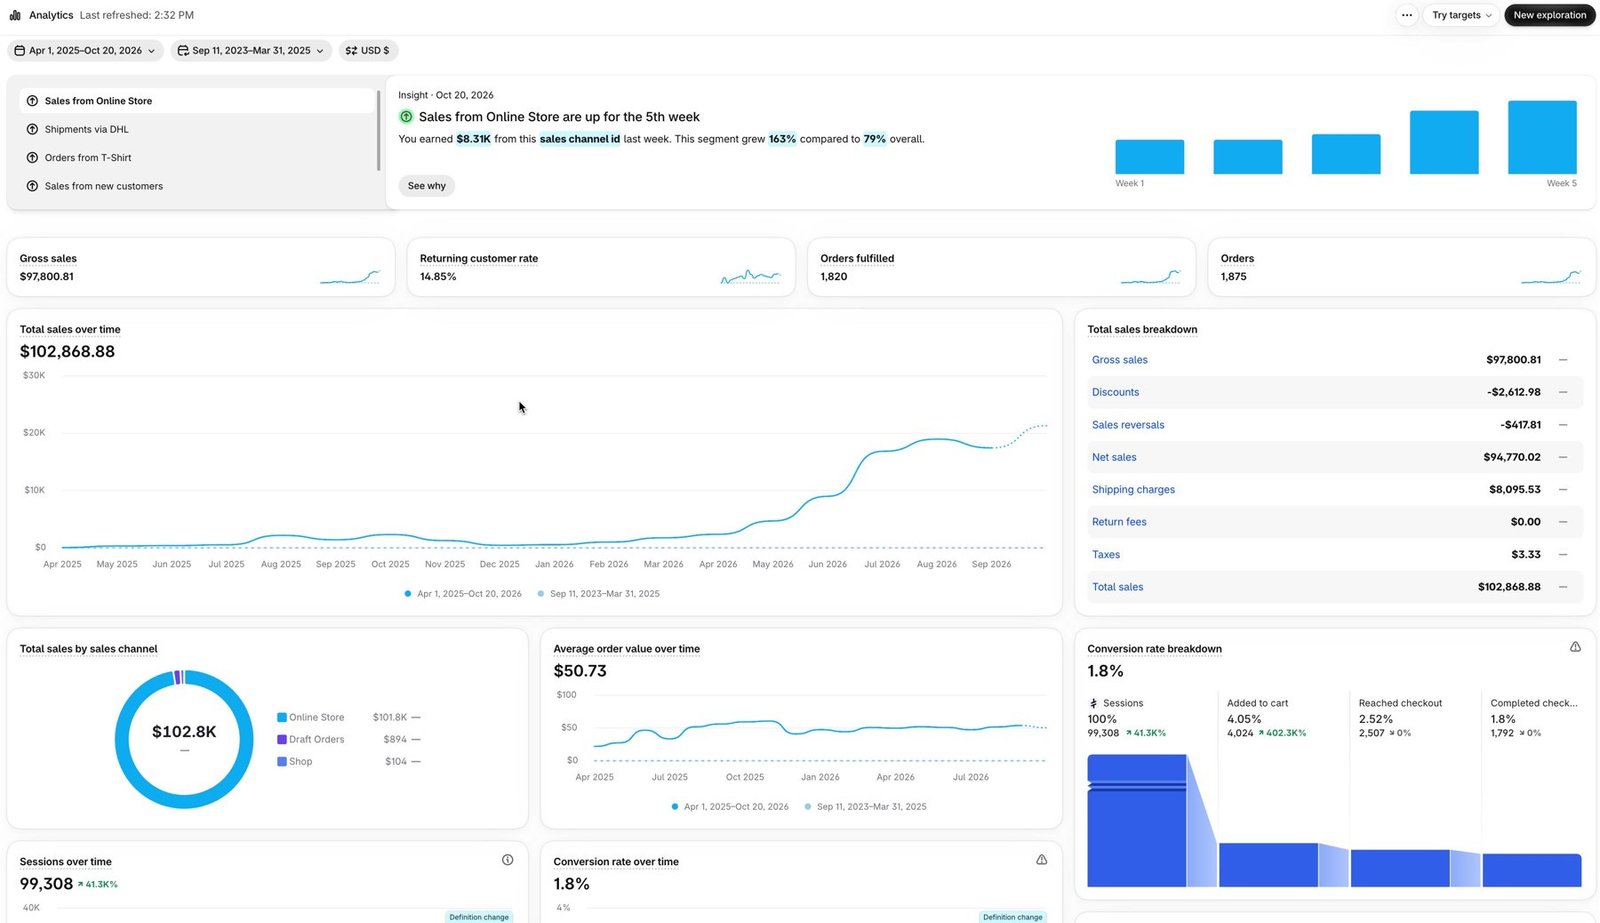Screen dimensions: 1600x923
Task: Click the Total sales over time heading
Action: 70,329
